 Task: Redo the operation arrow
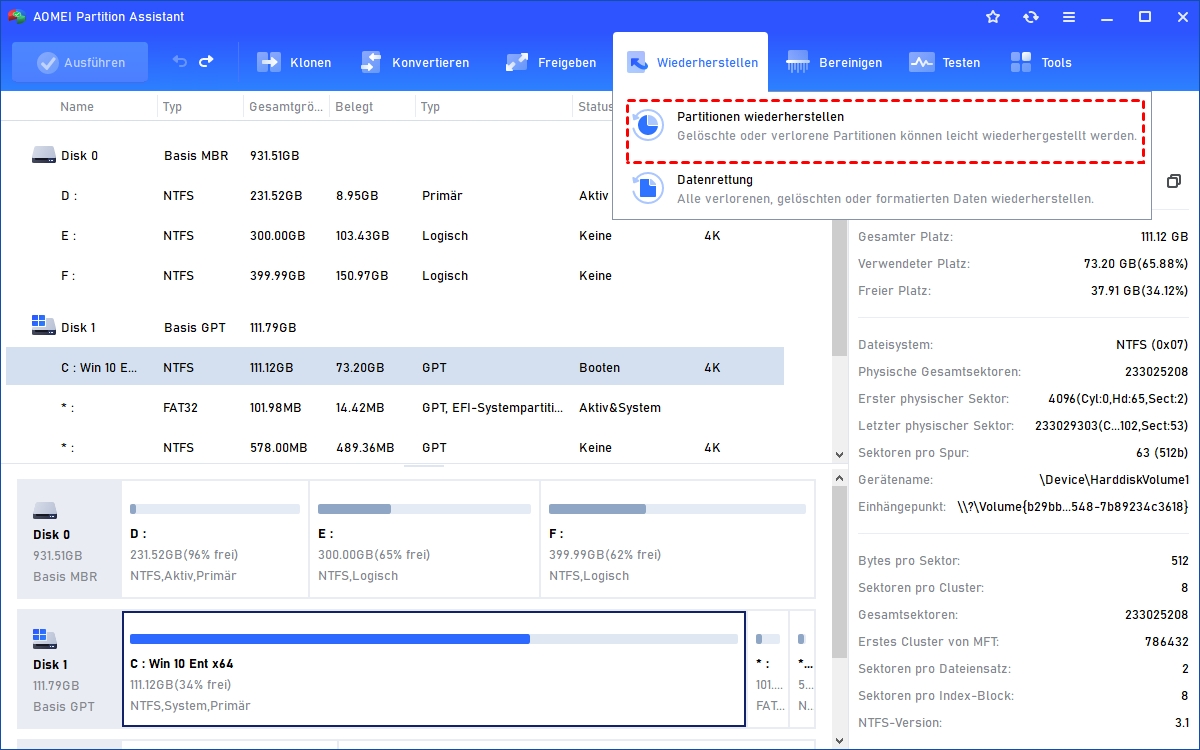coord(206,62)
